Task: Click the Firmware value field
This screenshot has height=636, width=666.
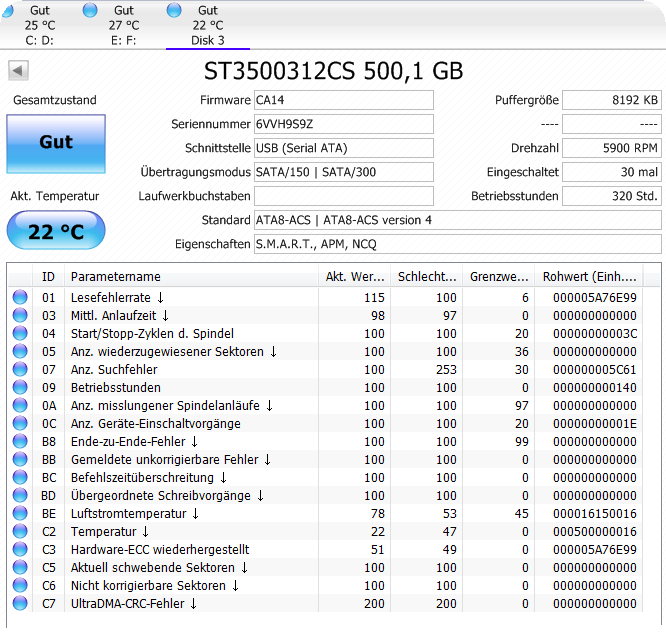Action: [343, 100]
